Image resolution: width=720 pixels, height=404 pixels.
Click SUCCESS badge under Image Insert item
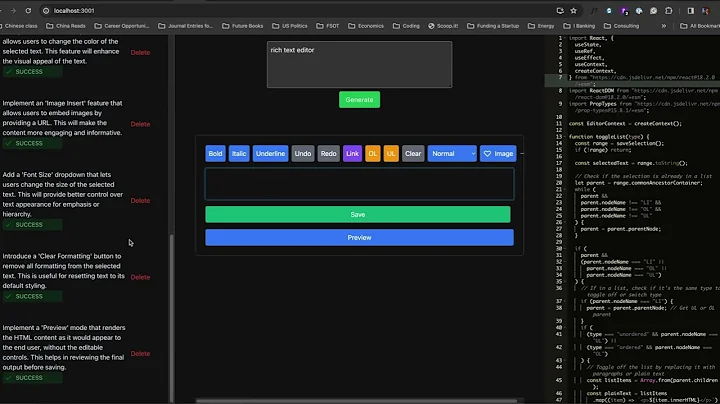click(32, 143)
